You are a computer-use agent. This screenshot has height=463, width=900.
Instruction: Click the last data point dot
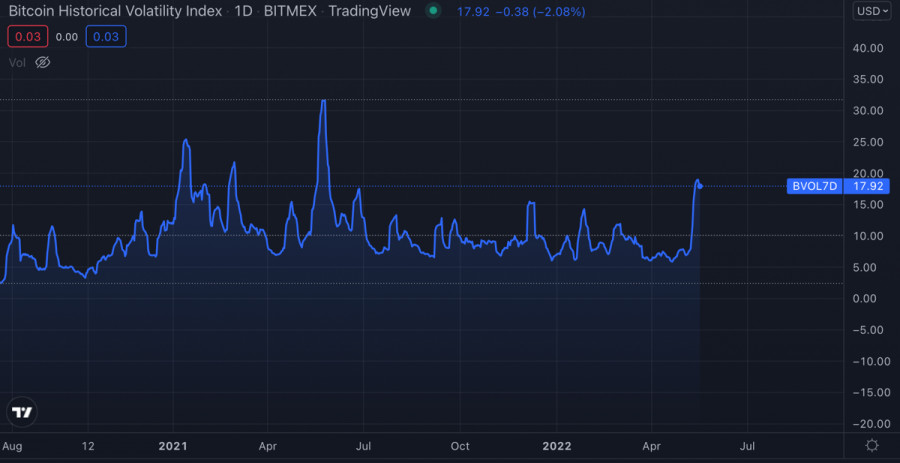click(700, 185)
